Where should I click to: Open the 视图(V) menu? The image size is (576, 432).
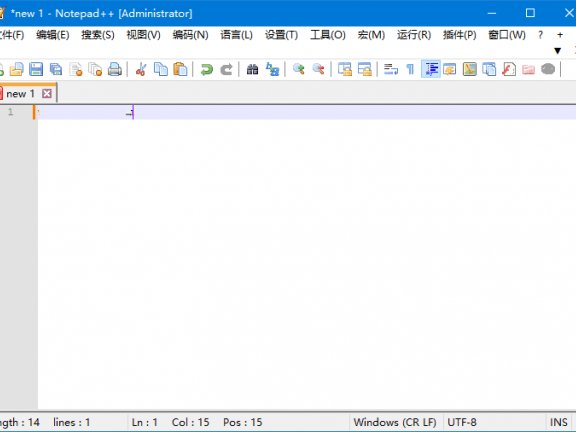point(143,35)
